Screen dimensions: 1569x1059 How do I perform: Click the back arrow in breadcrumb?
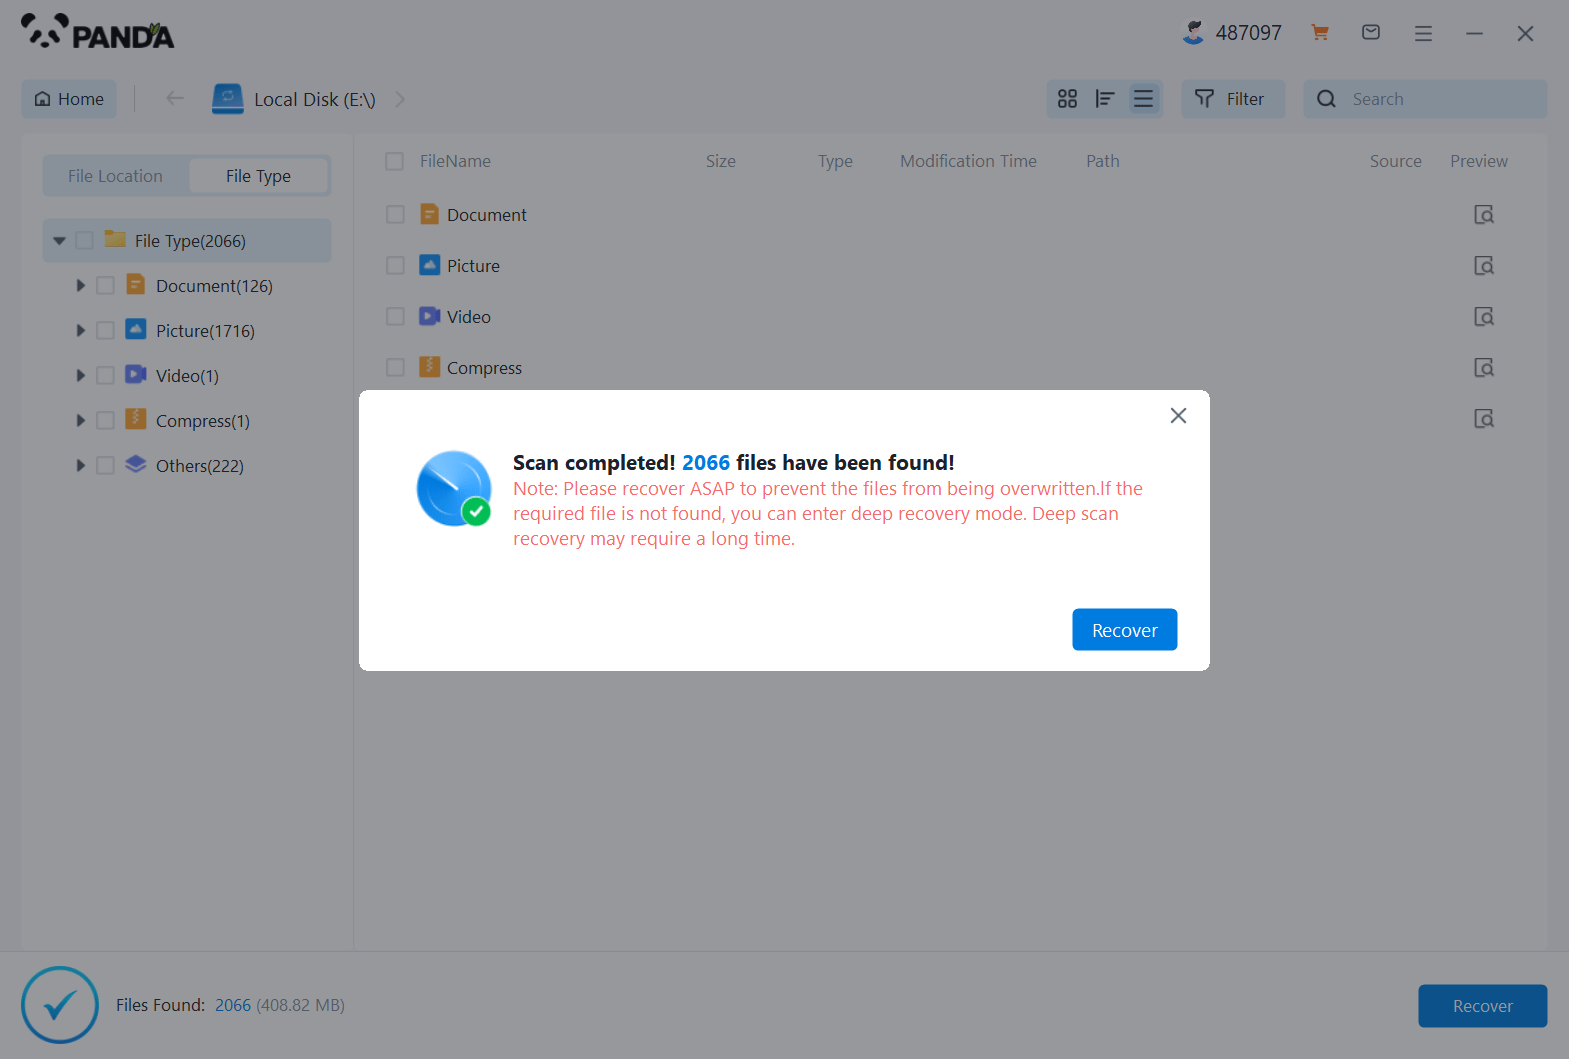pyautogui.click(x=174, y=98)
